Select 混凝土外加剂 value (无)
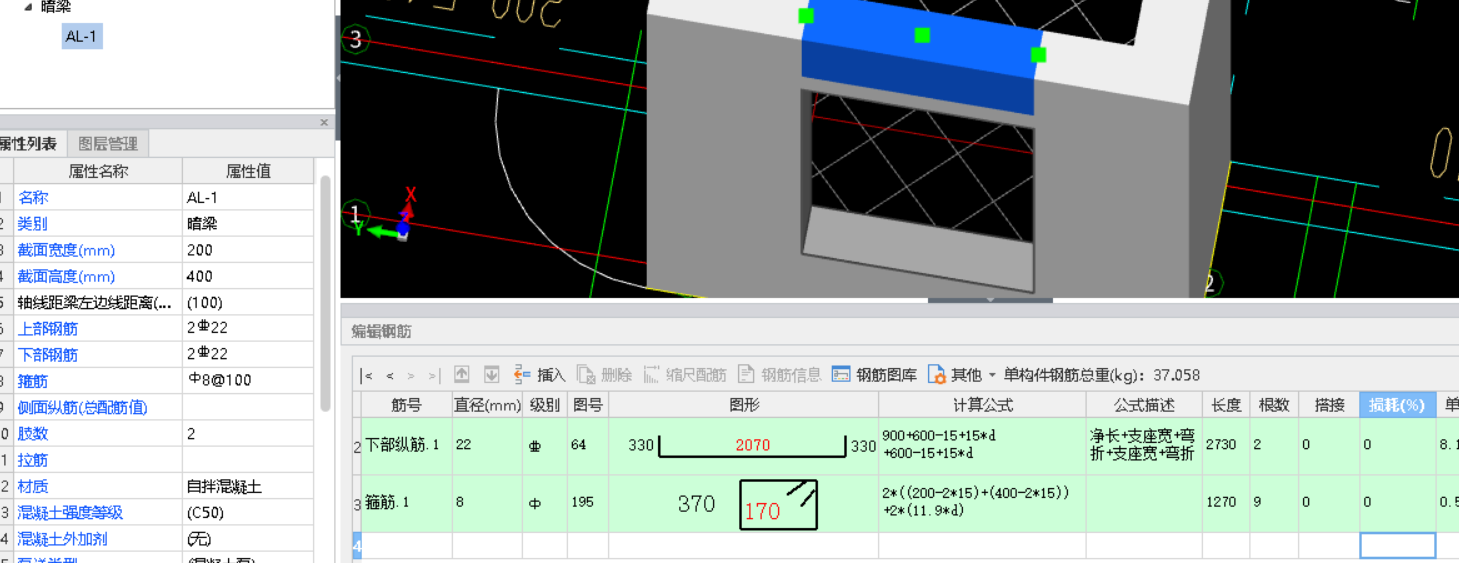Image resolution: width=1459 pixels, height=563 pixels. tap(248, 538)
